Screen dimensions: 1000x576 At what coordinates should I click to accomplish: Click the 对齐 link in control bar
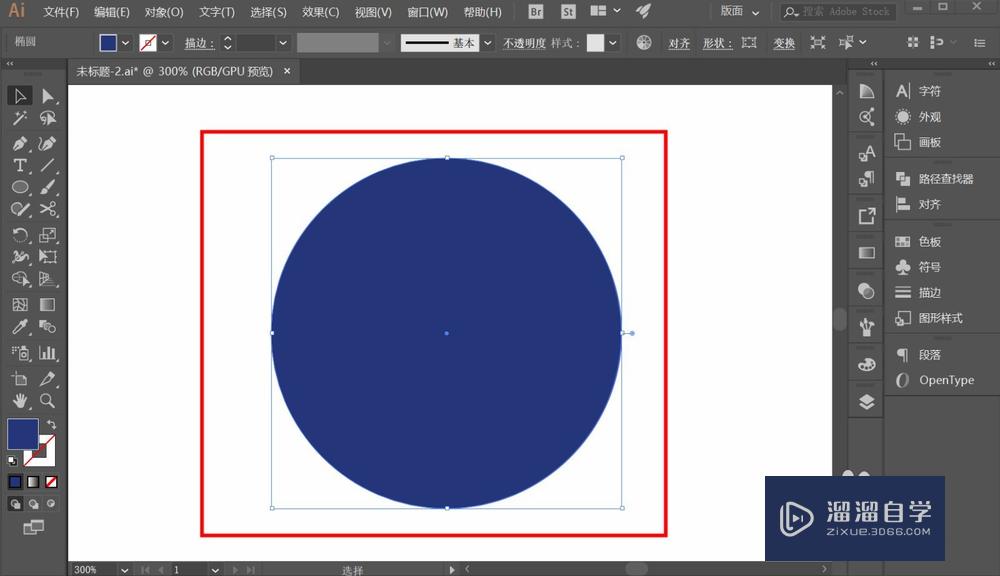(x=679, y=43)
